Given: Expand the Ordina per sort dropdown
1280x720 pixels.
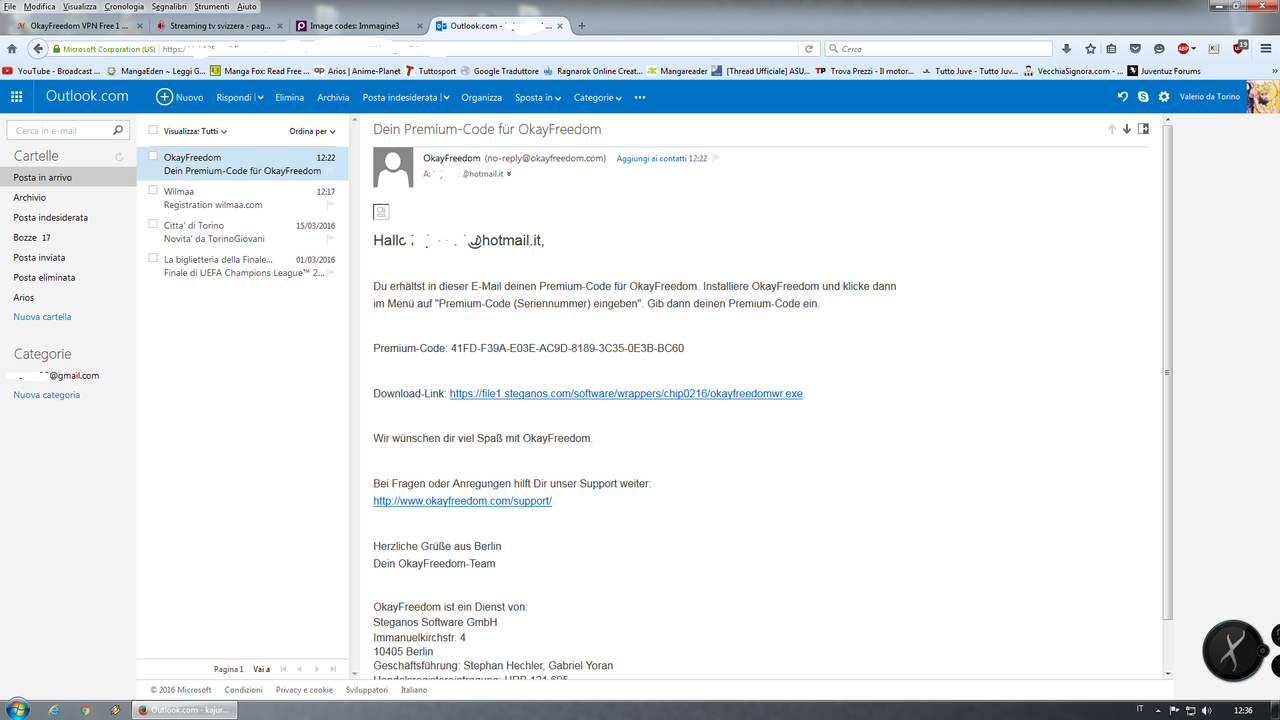Looking at the screenshot, I should pos(312,131).
